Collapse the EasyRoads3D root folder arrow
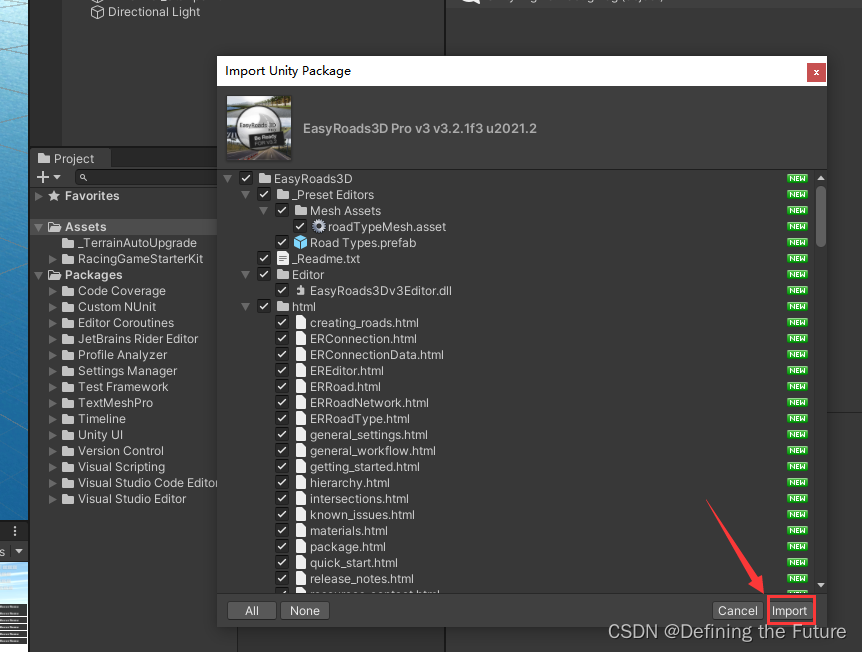The image size is (862, 652). pyautogui.click(x=228, y=179)
